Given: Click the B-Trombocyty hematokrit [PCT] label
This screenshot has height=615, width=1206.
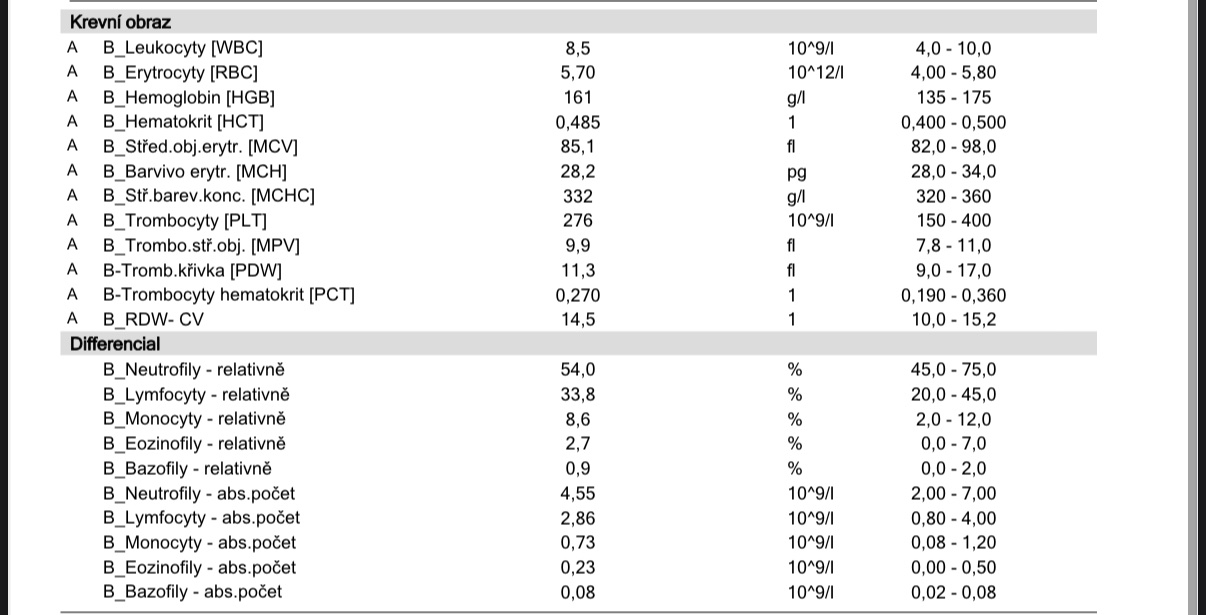Looking at the screenshot, I should tap(229, 295).
